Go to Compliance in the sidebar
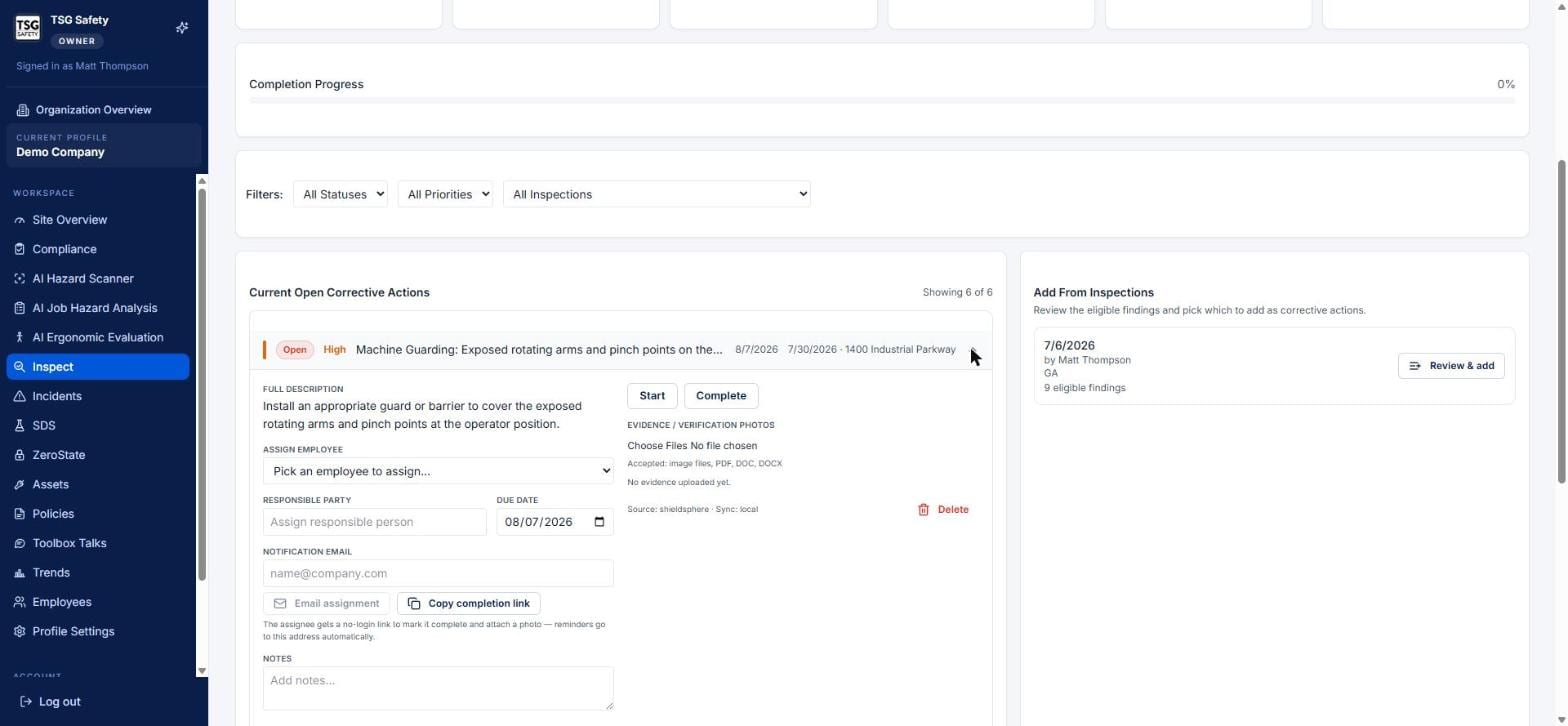The height and width of the screenshot is (726, 1568). [98, 249]
